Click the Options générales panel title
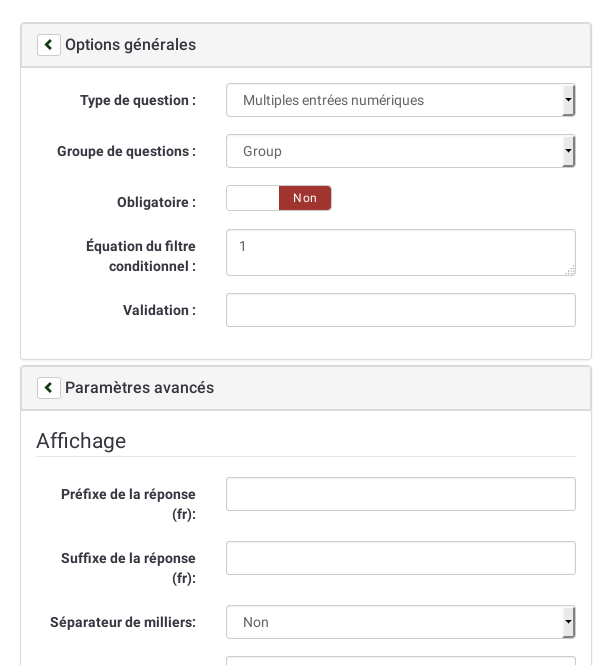 click(x=130, y=45)
